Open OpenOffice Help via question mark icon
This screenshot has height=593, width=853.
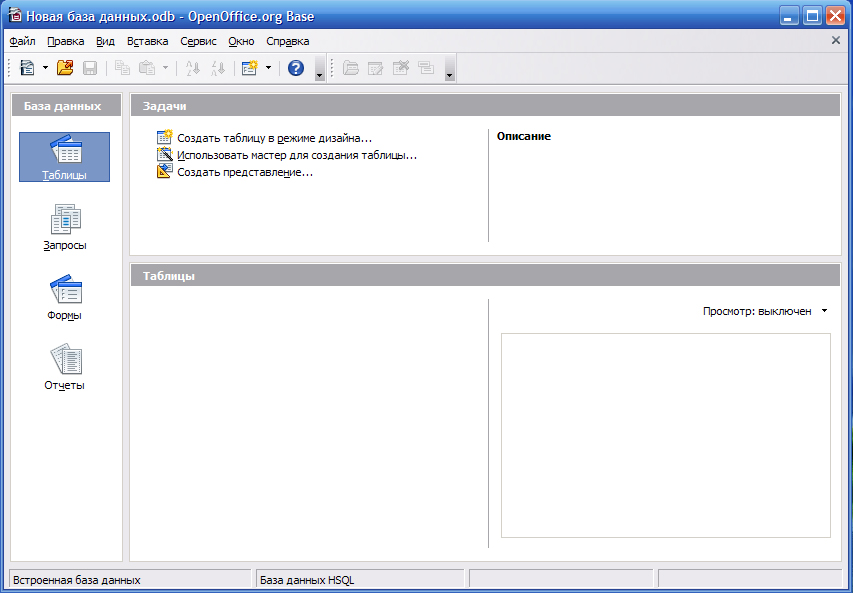click(296, 68)
